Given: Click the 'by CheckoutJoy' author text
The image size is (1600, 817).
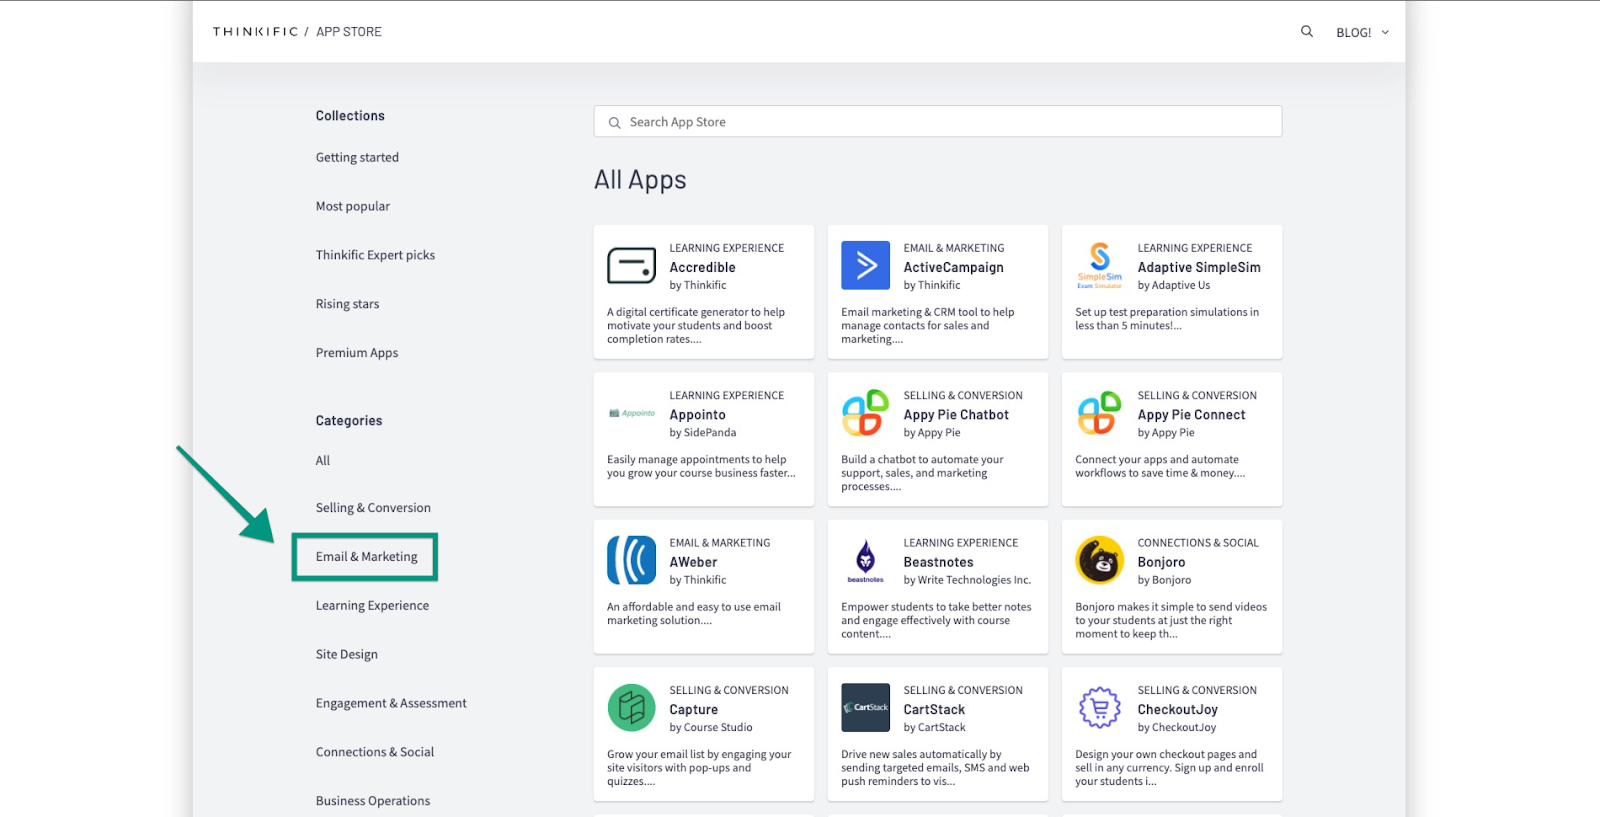Looking at the screenshot, I should coord(1176,728).
